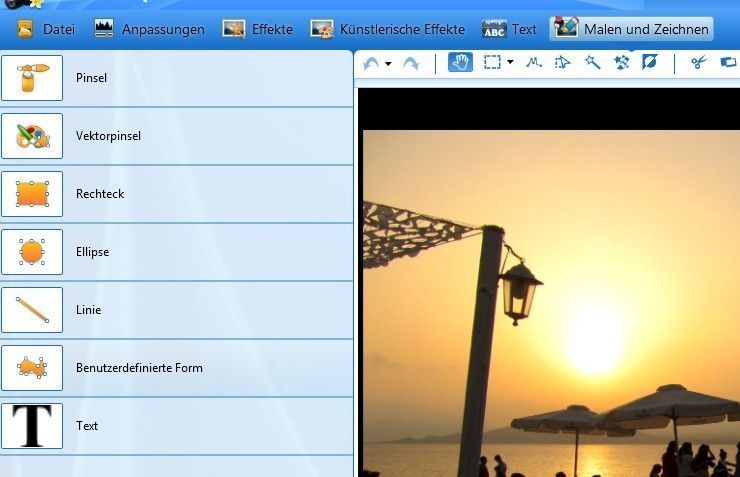Click the undo arrow icon
740x477 pixels.
tap(371, 63)
